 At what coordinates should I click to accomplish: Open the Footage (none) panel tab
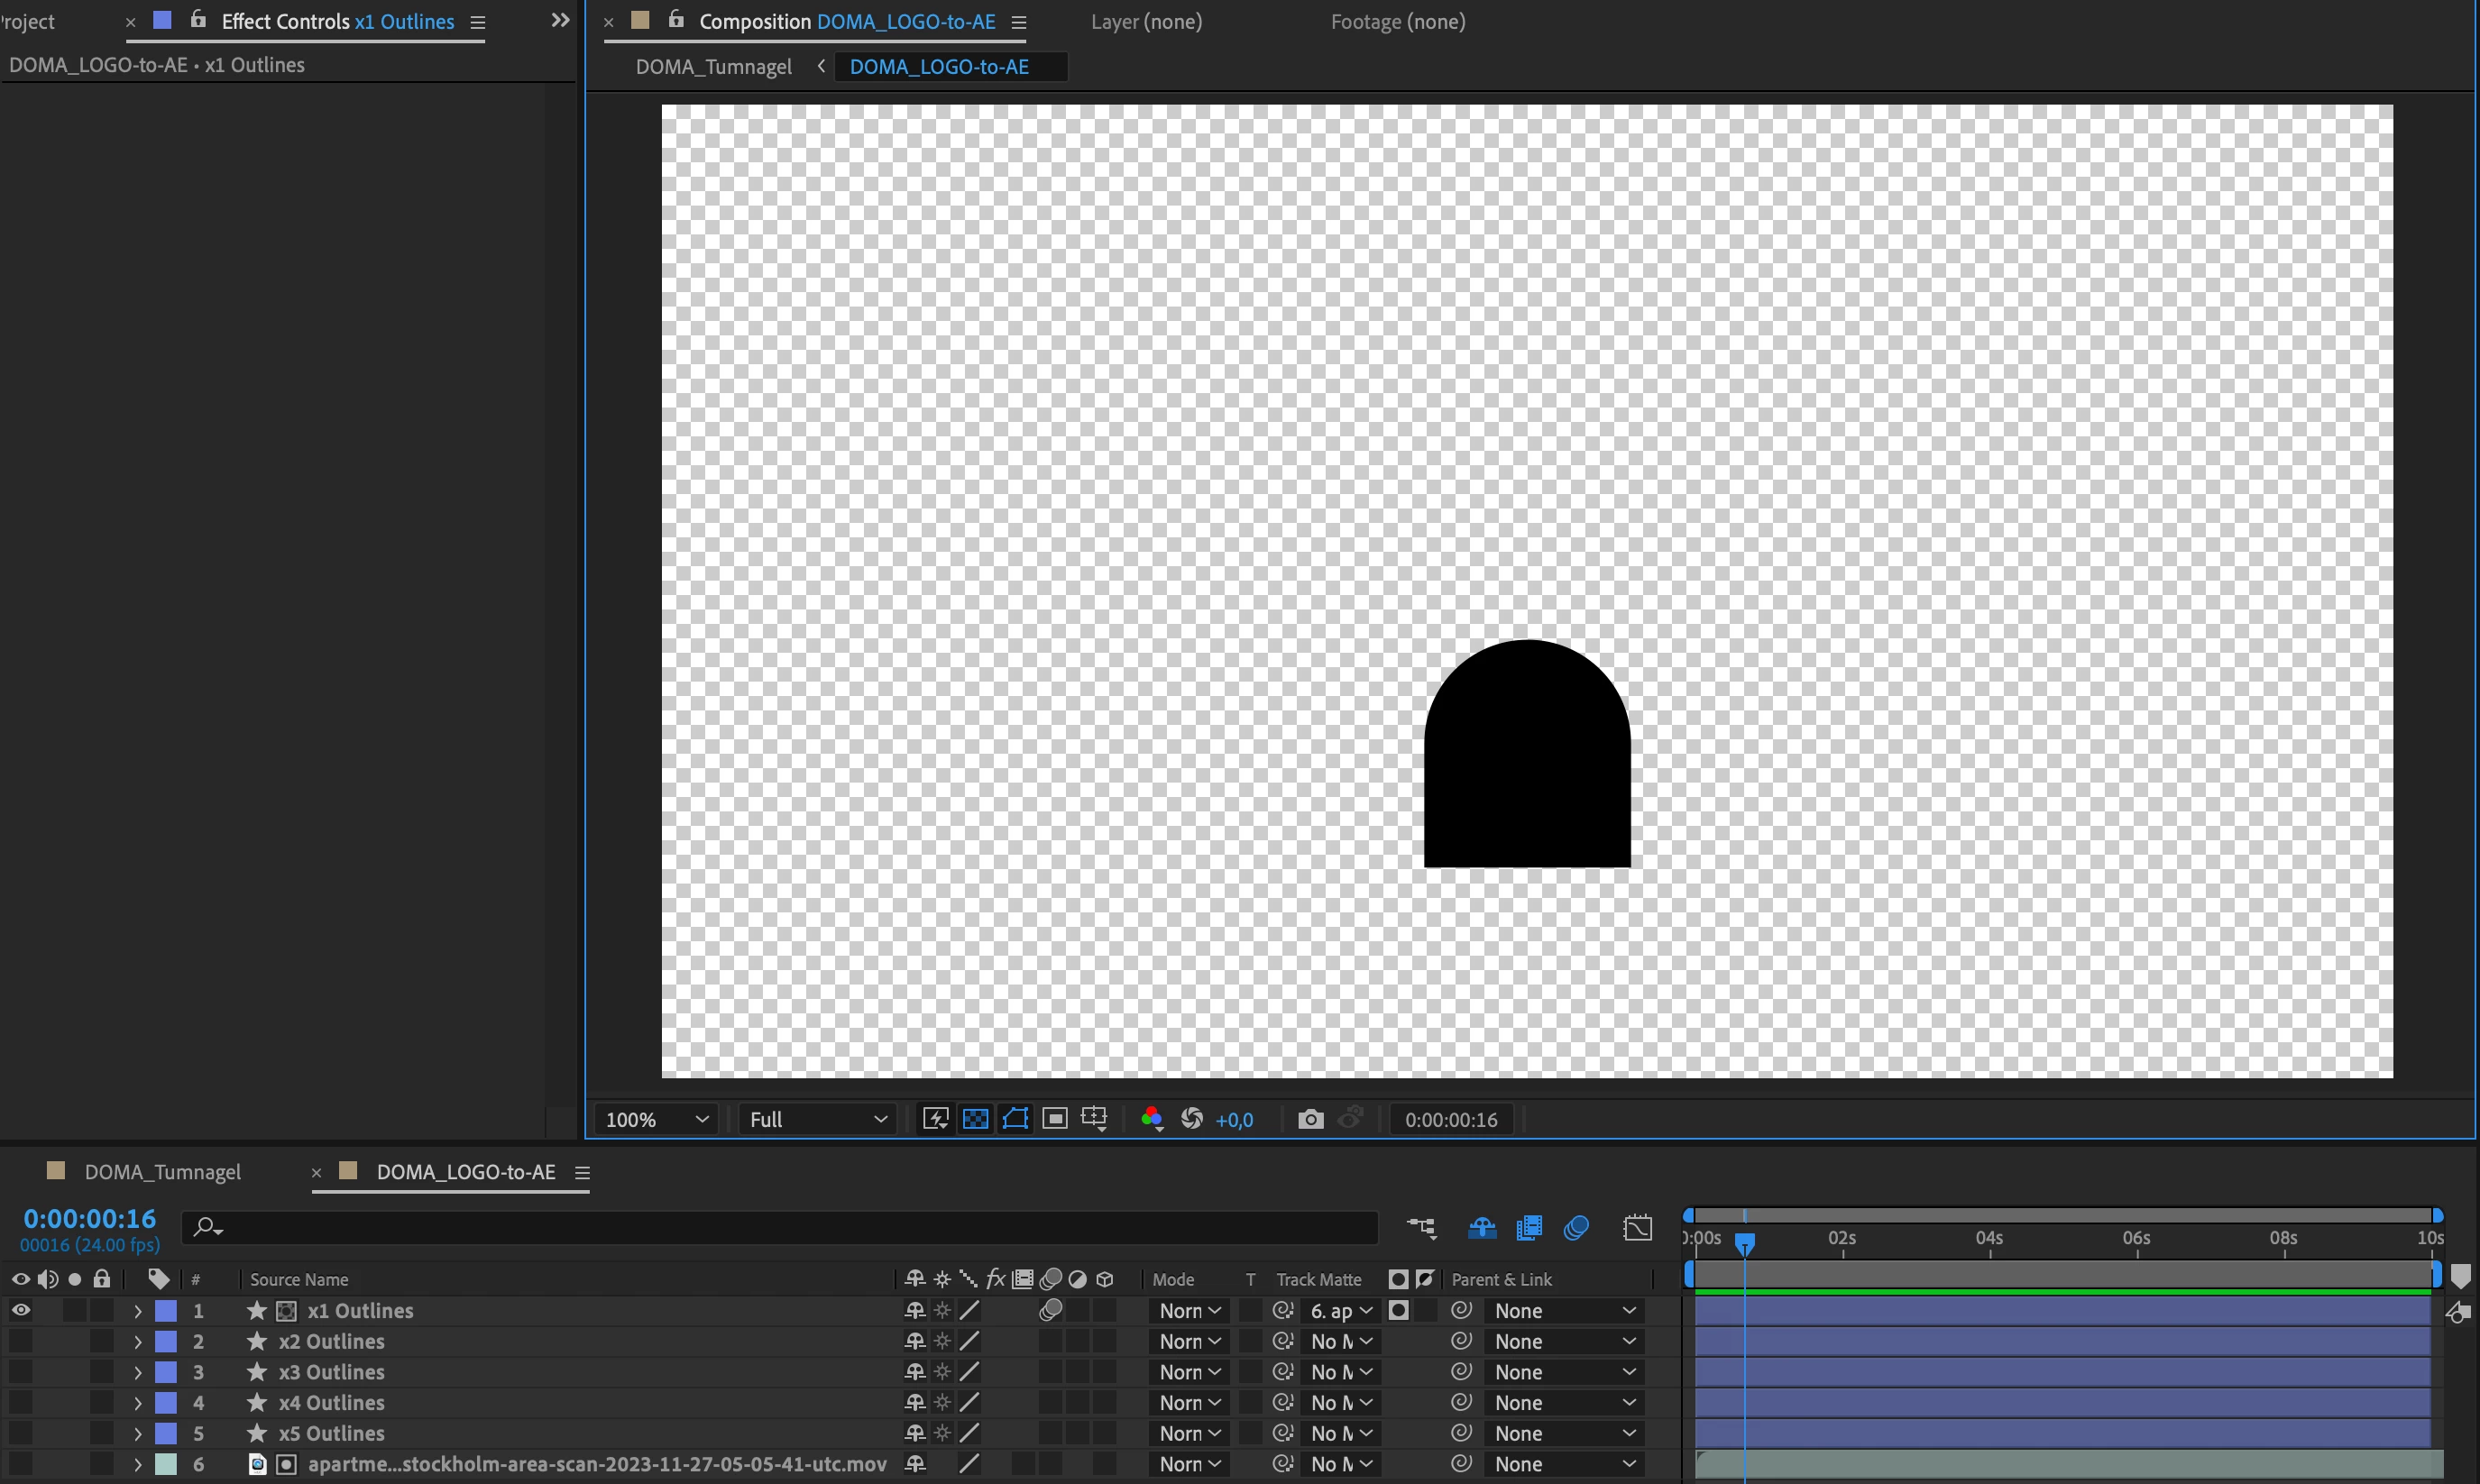click(1397, 21)
